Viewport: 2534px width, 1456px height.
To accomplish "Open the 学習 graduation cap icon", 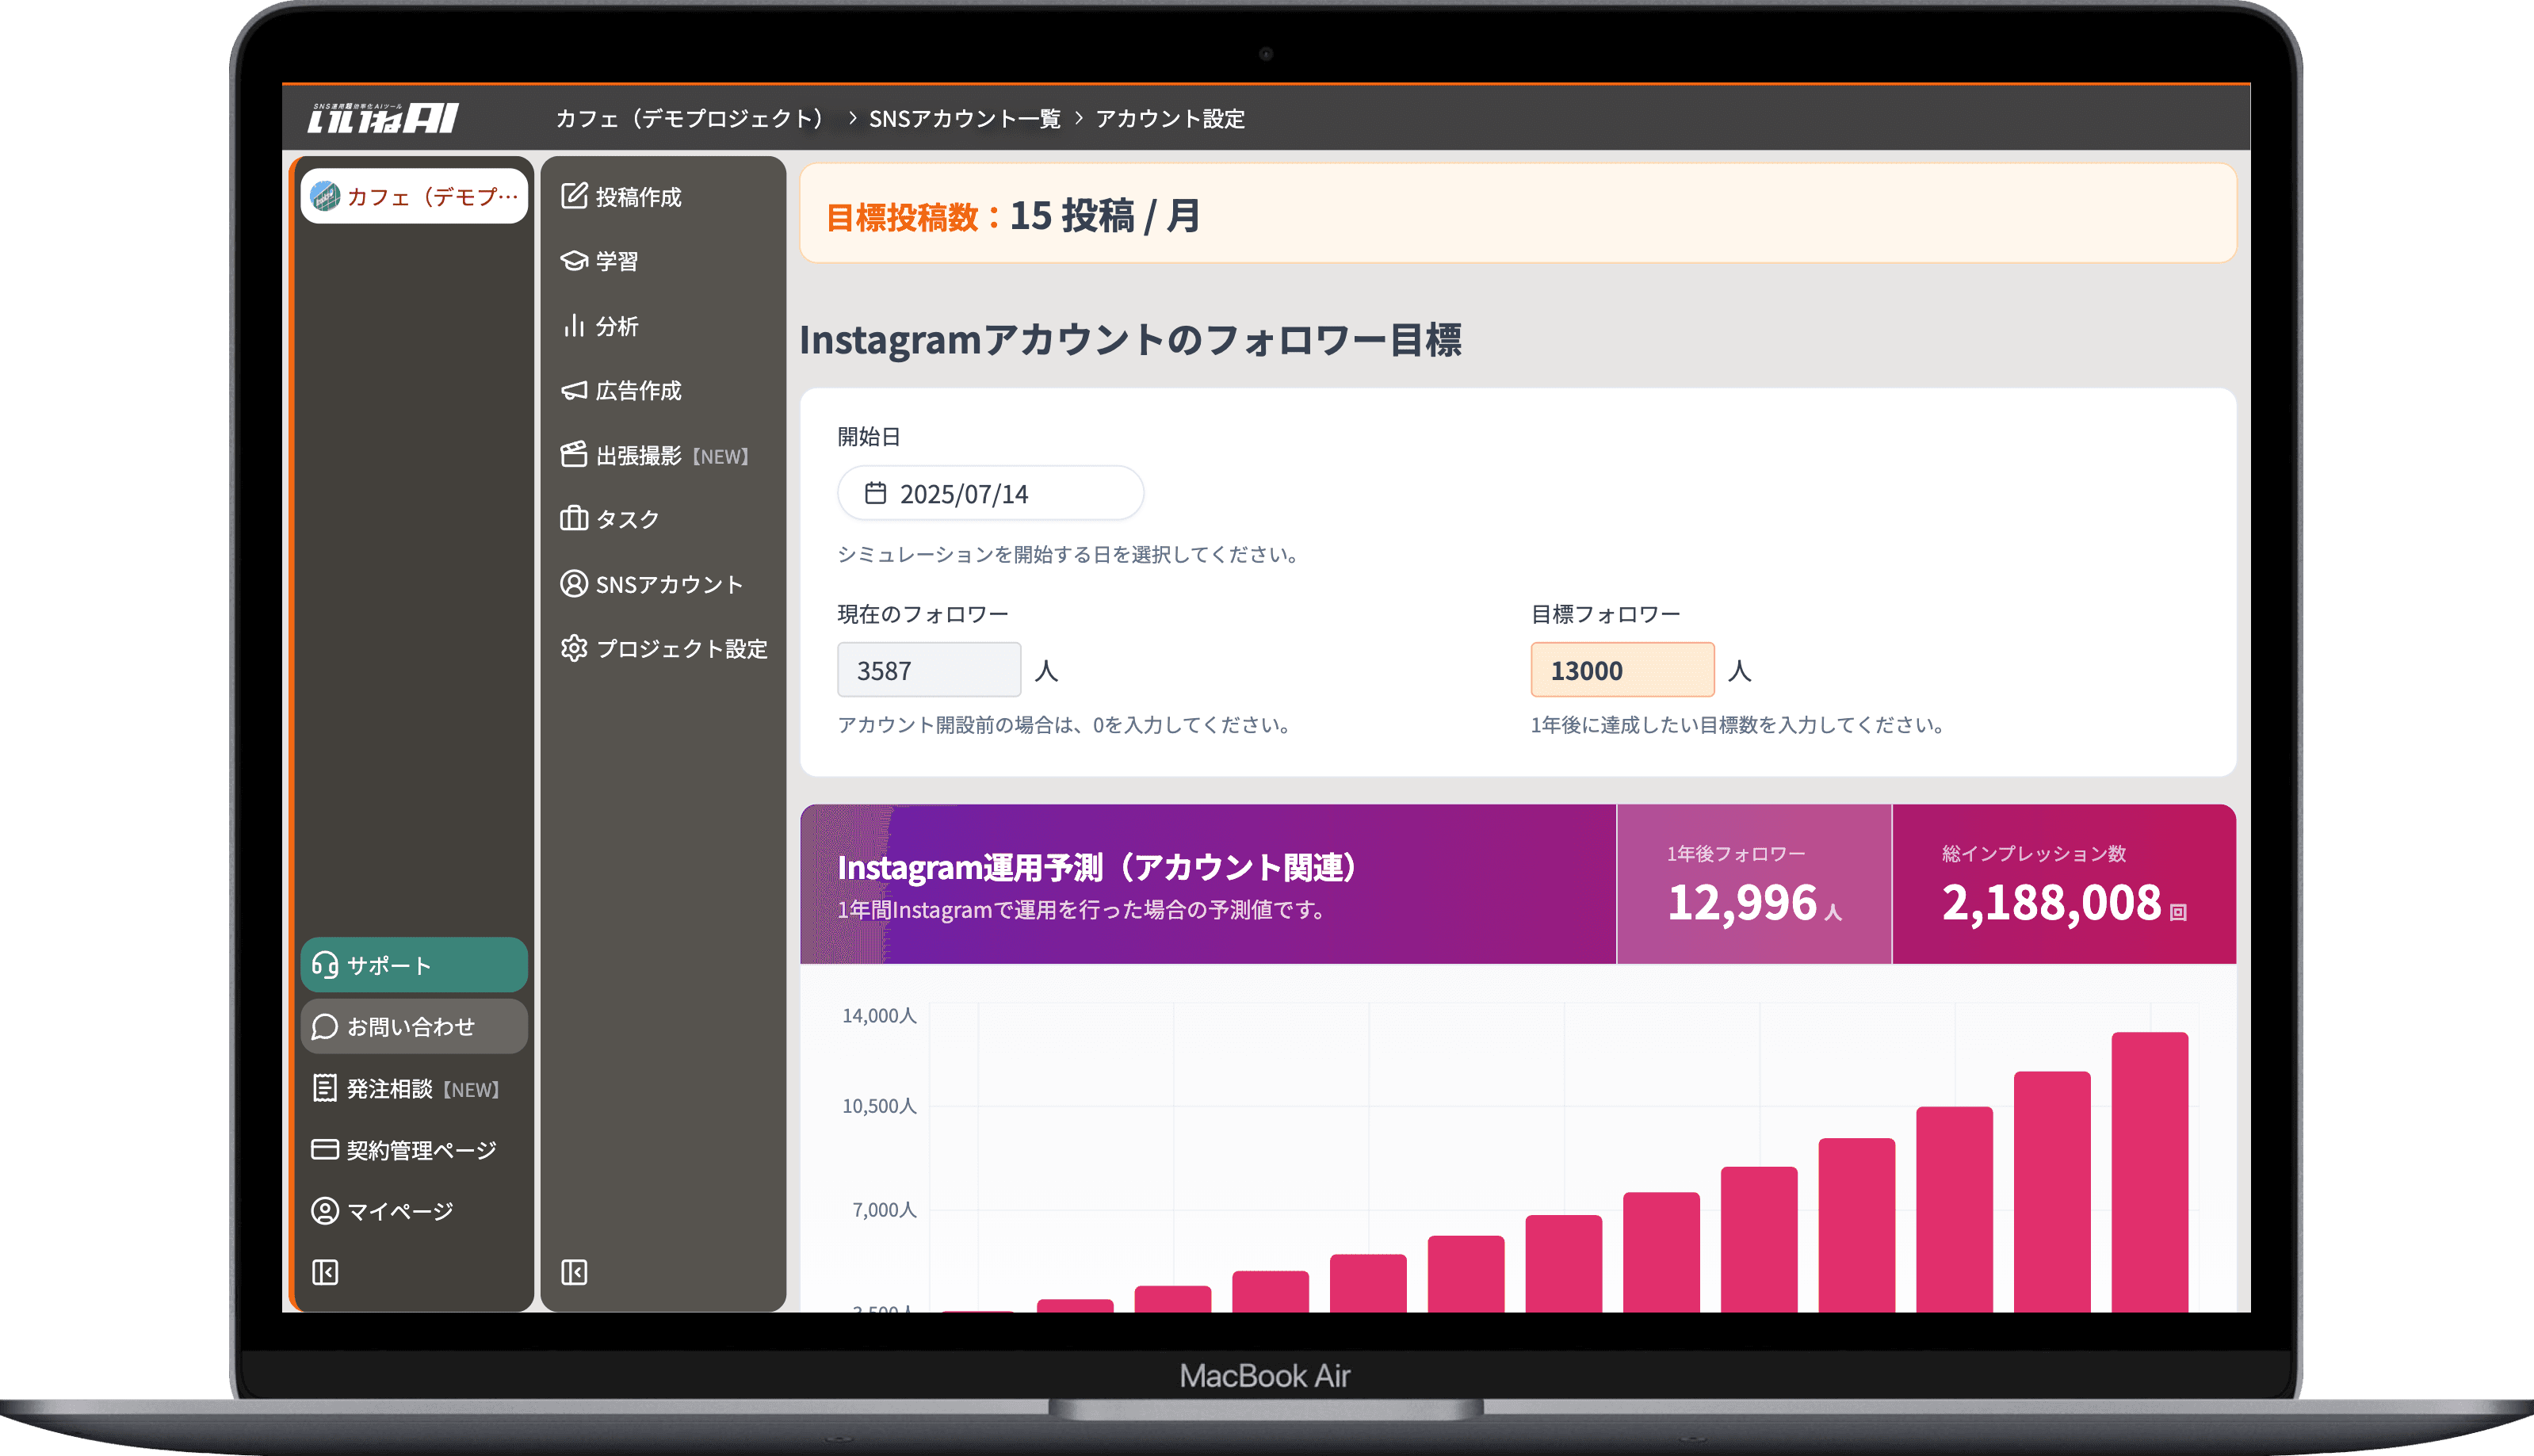I will coord(574,261).
